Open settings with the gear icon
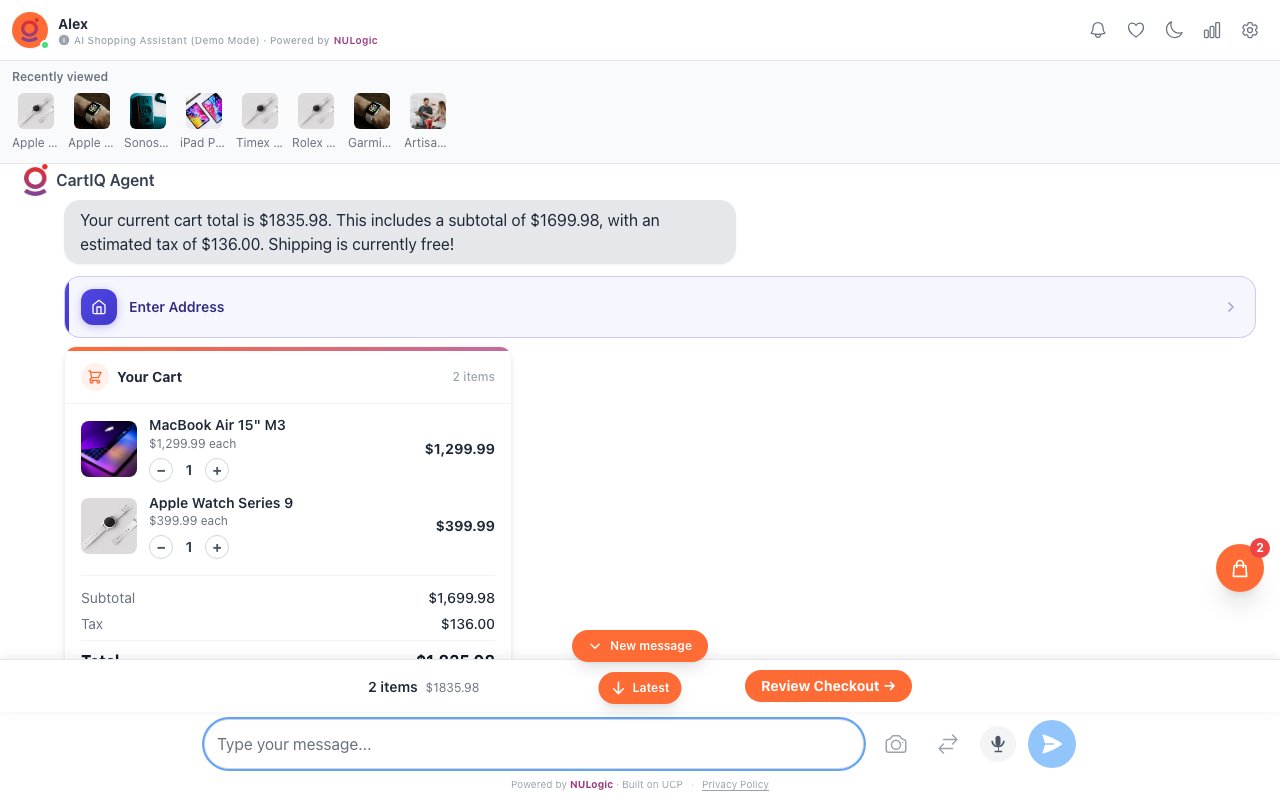This screenshot has width=1280, height=800. (x=1250, y=30)
